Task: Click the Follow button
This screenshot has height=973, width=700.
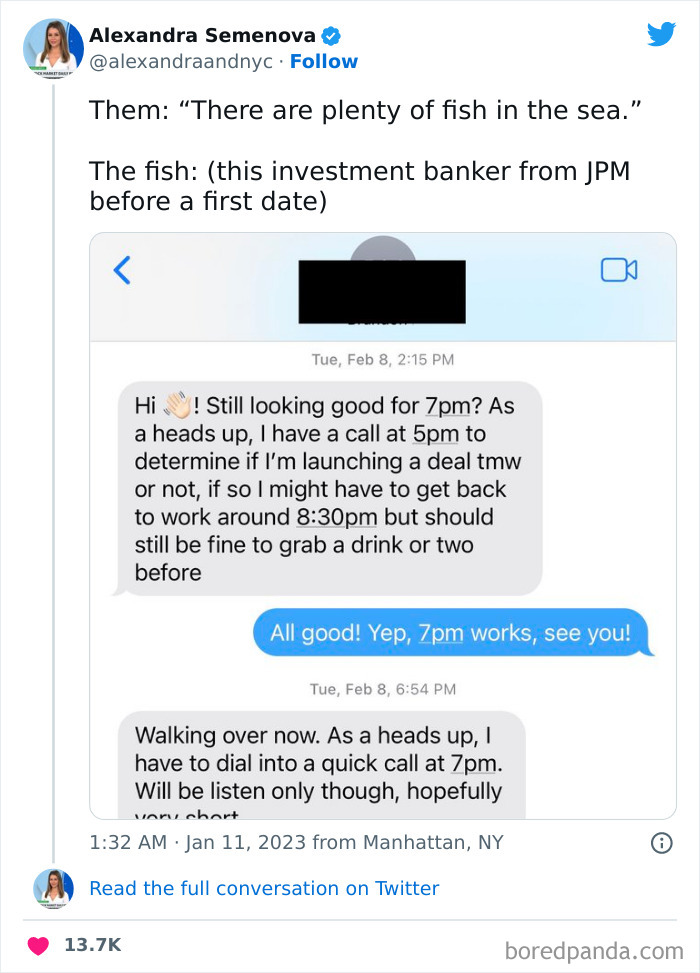Action: click(x=325, y=61)
